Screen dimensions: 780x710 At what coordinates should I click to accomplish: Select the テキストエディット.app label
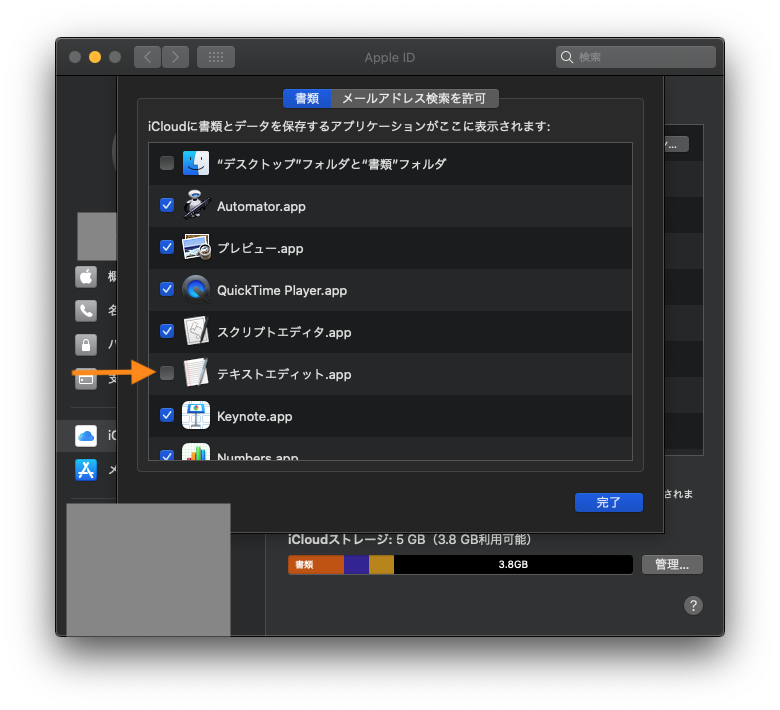coord(284,374)
